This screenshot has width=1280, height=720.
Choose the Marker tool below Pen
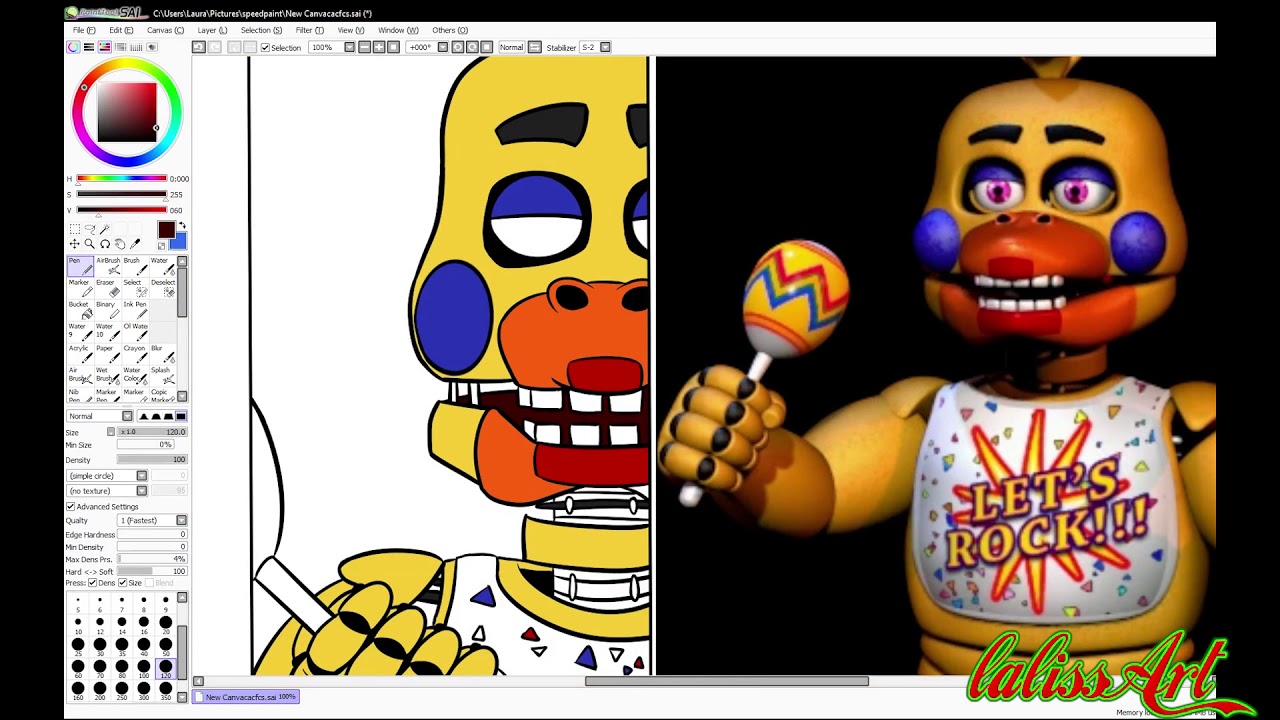pyautogui.click(x=80, y=288)
